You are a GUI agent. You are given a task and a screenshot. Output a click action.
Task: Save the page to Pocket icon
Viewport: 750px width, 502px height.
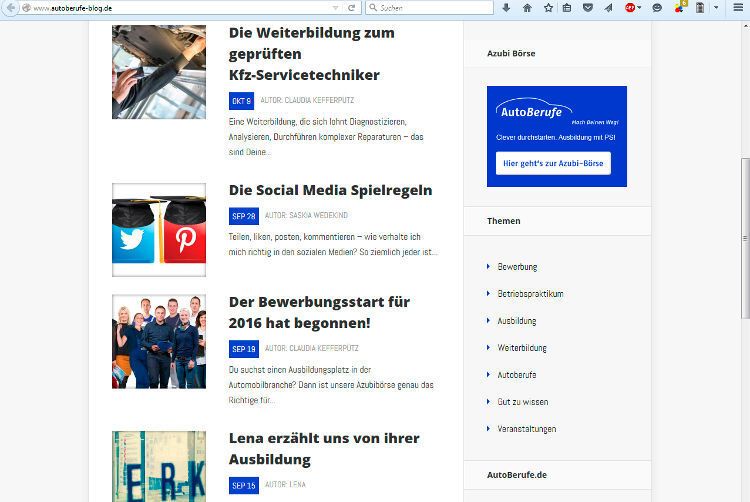click(x=588, y=8)
